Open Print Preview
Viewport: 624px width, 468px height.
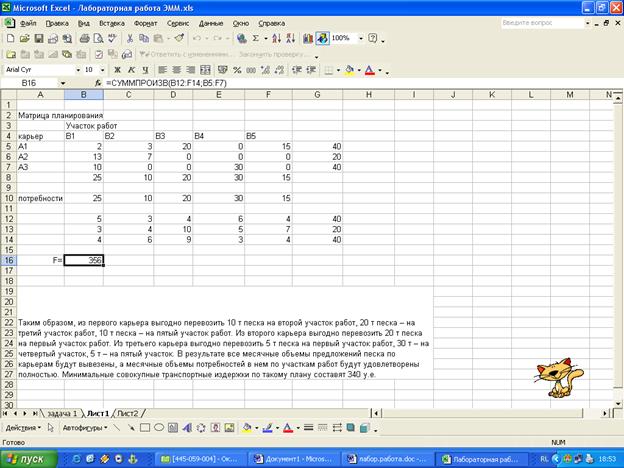98,38
